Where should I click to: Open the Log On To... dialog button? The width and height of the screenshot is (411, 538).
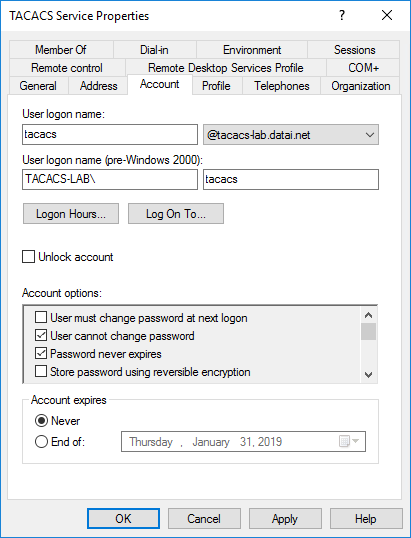coord(176,214)
